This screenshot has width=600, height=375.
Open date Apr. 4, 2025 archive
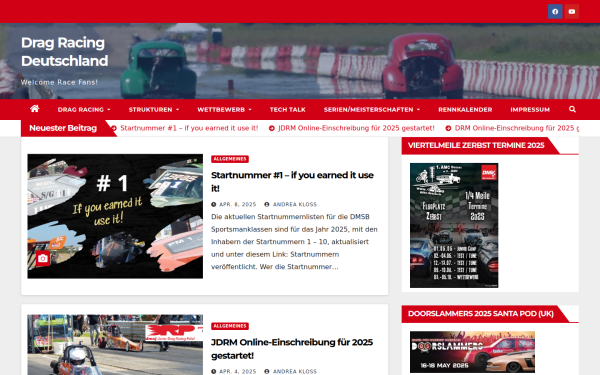click(238, 371)
